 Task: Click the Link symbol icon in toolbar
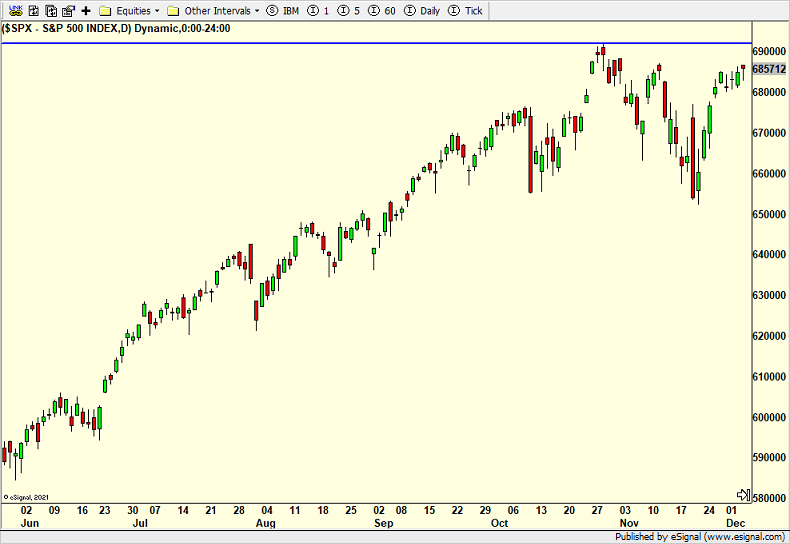pyautogui.click(x=13, y=11)
